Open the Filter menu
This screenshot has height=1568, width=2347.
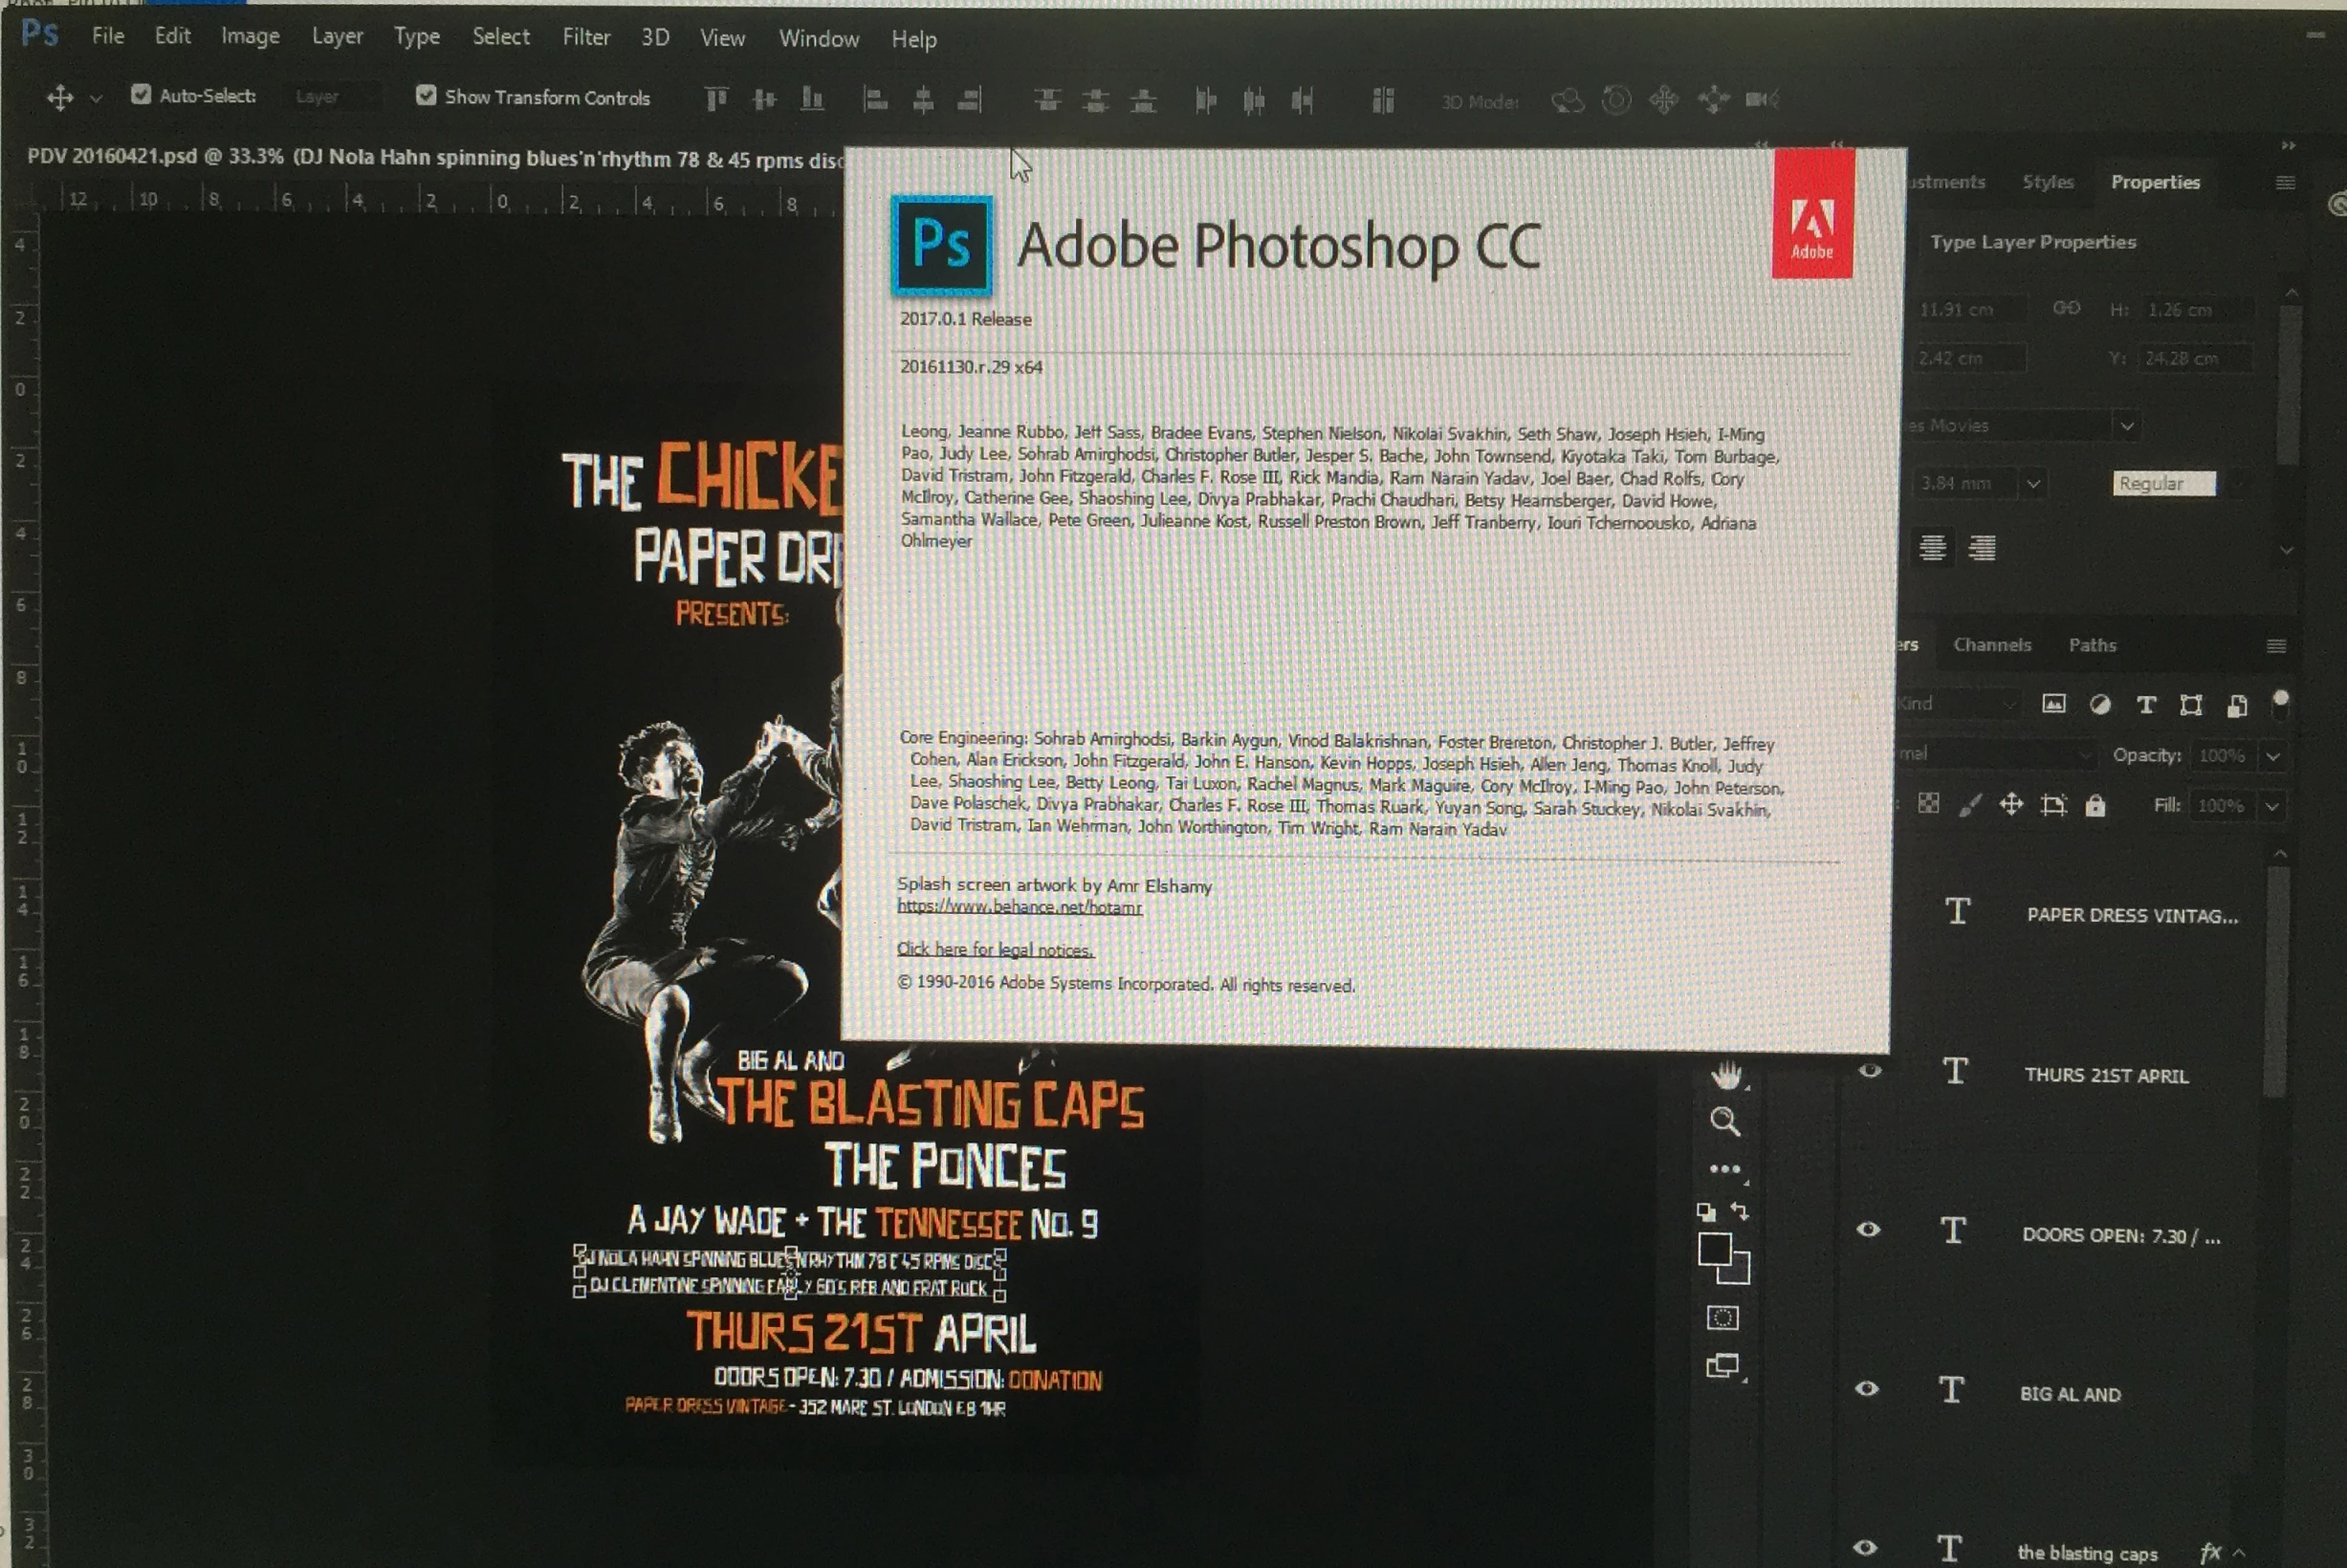pyautogui.click(x=586, y=37)
